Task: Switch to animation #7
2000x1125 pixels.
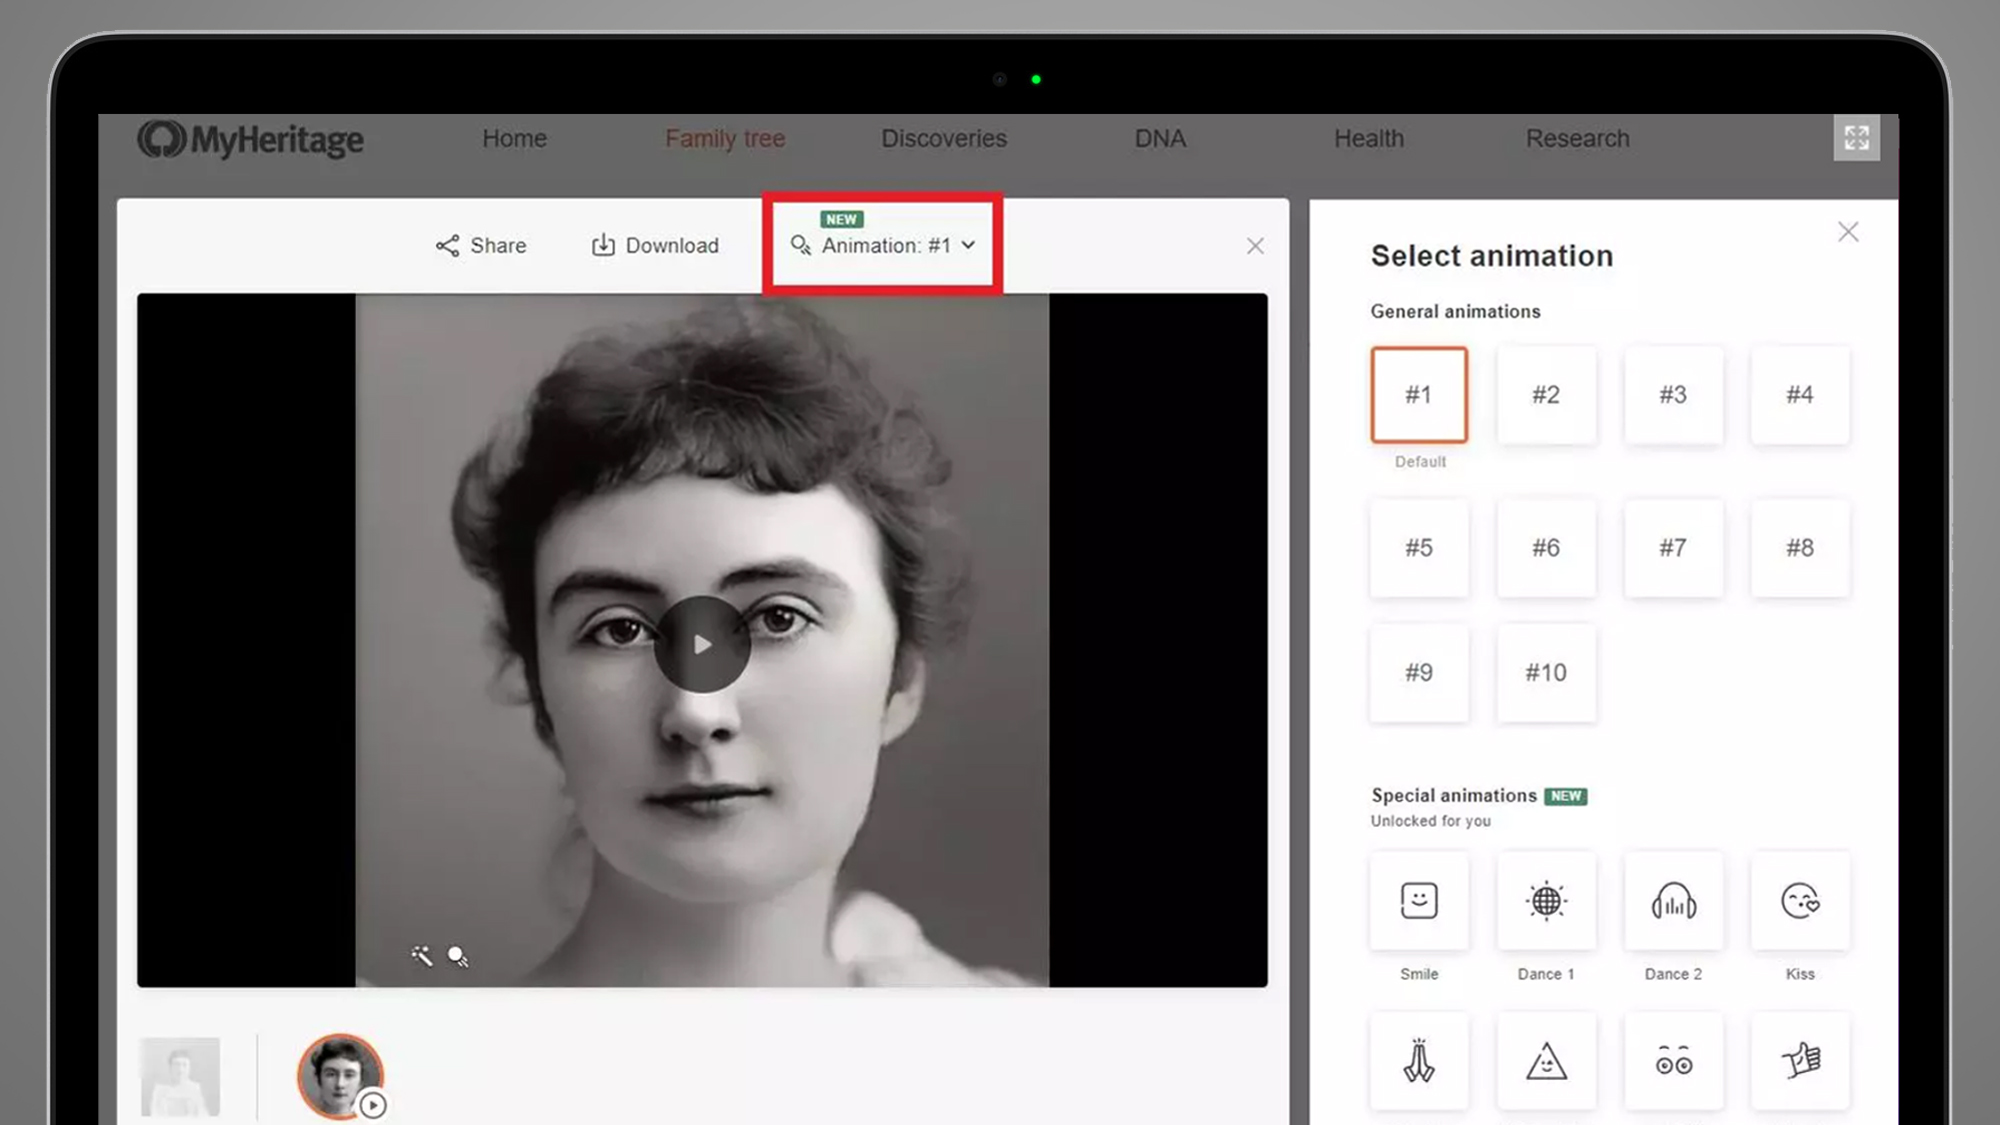Action: [1673, 548]
